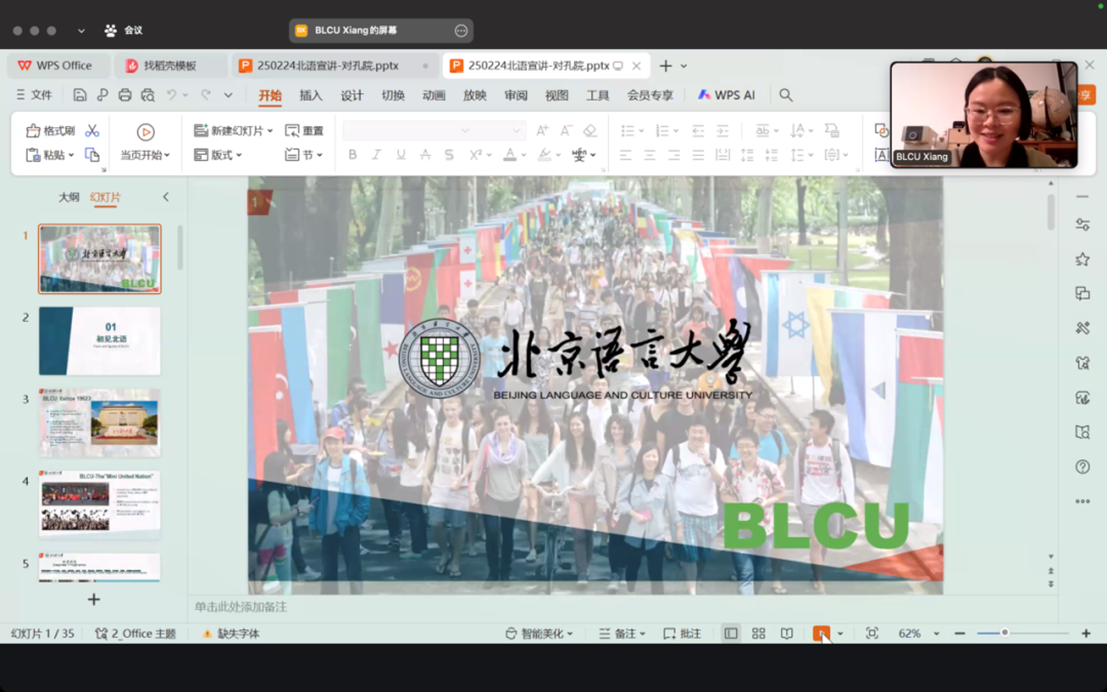Switch to the 大纲 outline tab
This screenshot has height=692, width=1107.
[x=68, y=197]
